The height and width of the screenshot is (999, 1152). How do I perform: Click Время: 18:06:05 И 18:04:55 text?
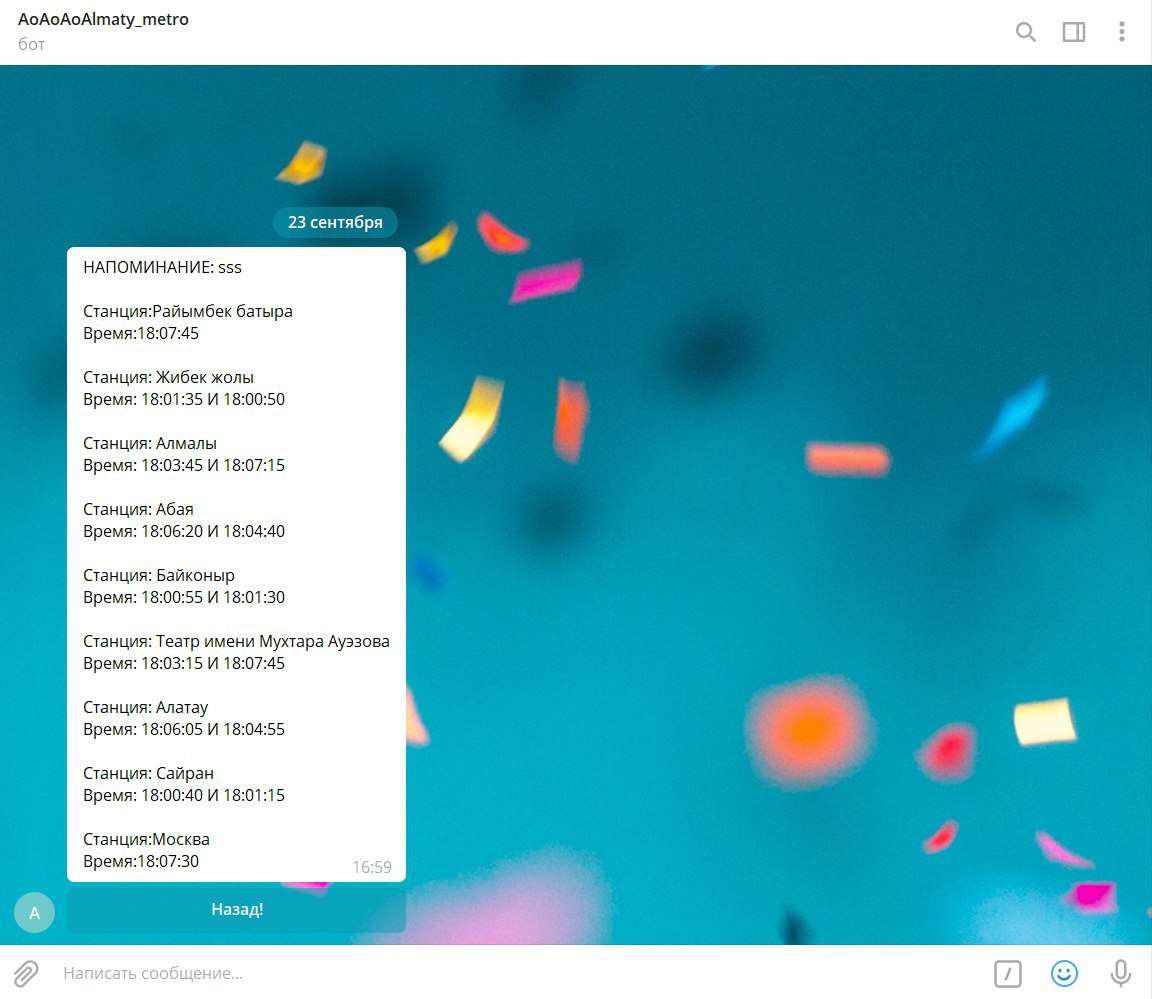click(x=184, y=730)
